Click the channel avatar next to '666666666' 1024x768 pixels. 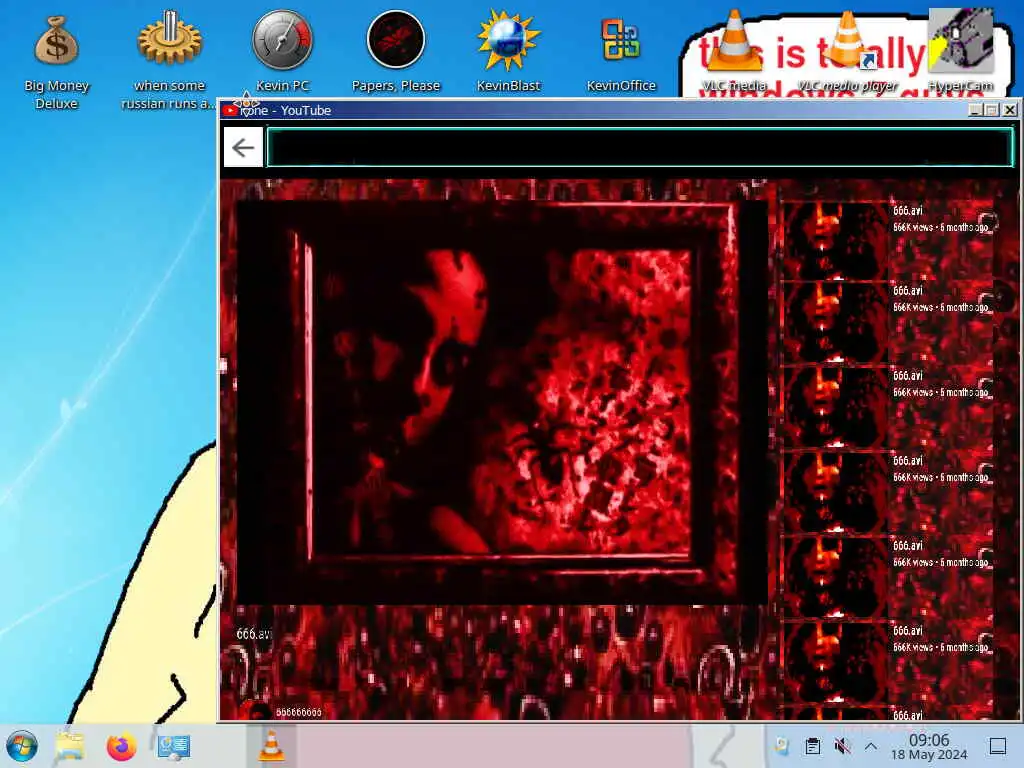pyautogui.click(x=256, y=711)
